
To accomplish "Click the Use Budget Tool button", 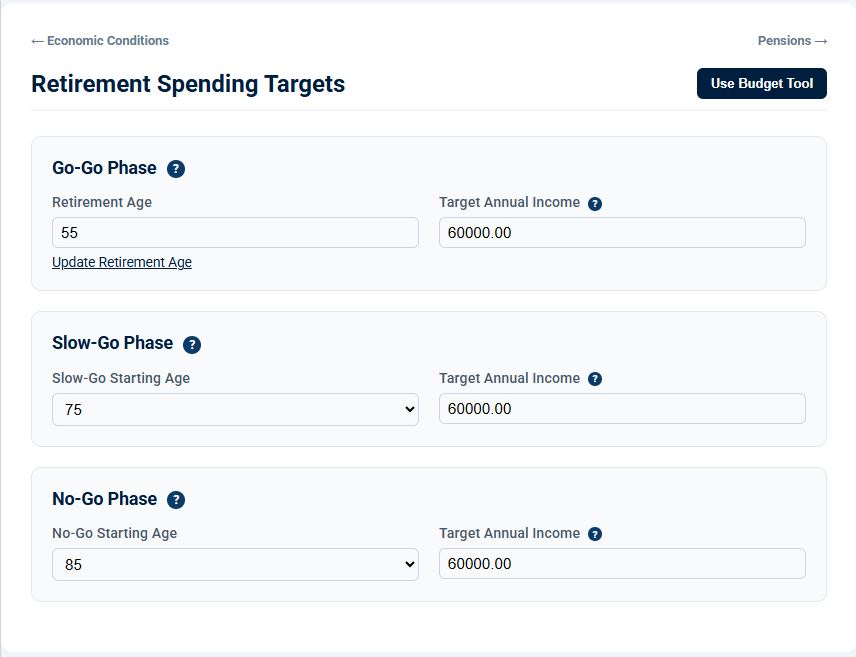I will pos(762,84).
